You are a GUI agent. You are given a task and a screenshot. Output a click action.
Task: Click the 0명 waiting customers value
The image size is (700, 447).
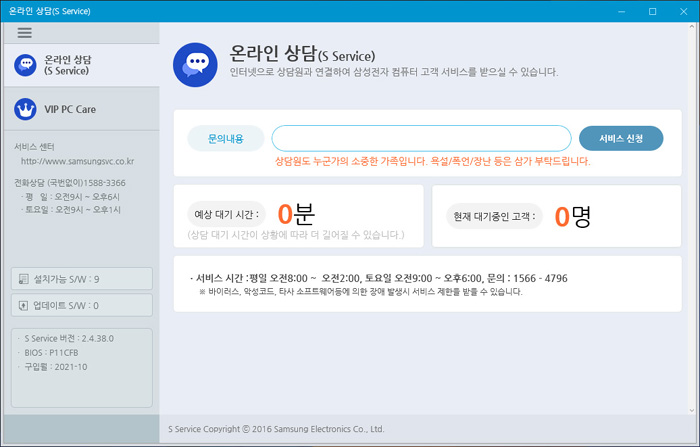point(573,217)
